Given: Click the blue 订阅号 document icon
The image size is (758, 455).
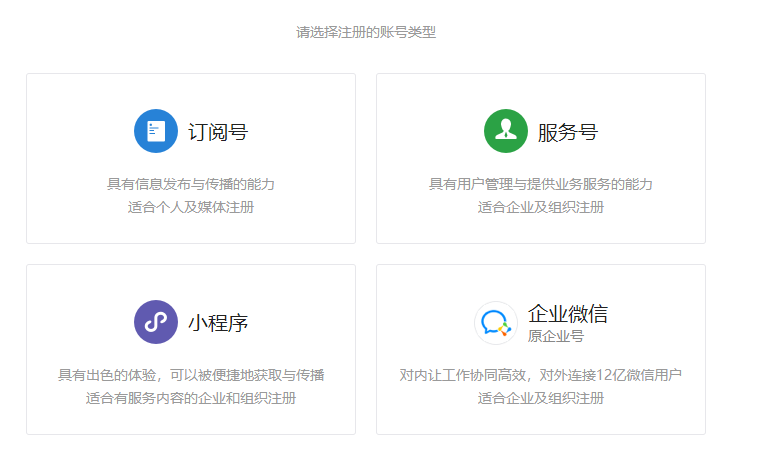Looking at the screenshot, I should pos(156,131).
